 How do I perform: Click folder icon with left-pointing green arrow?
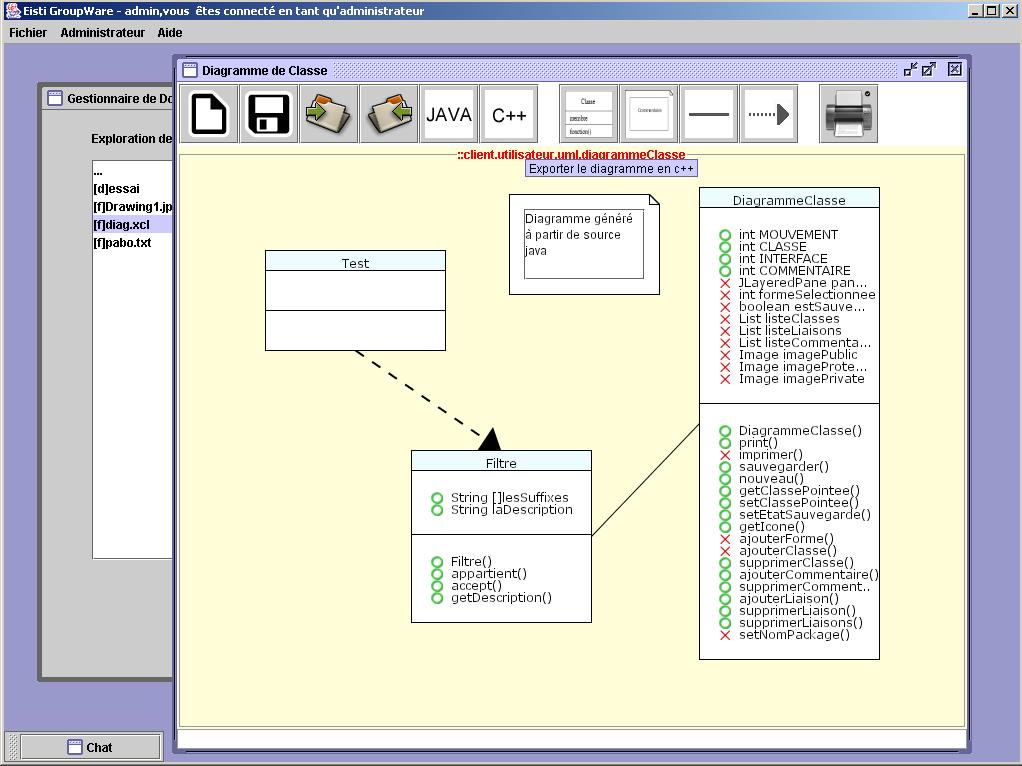389,114
